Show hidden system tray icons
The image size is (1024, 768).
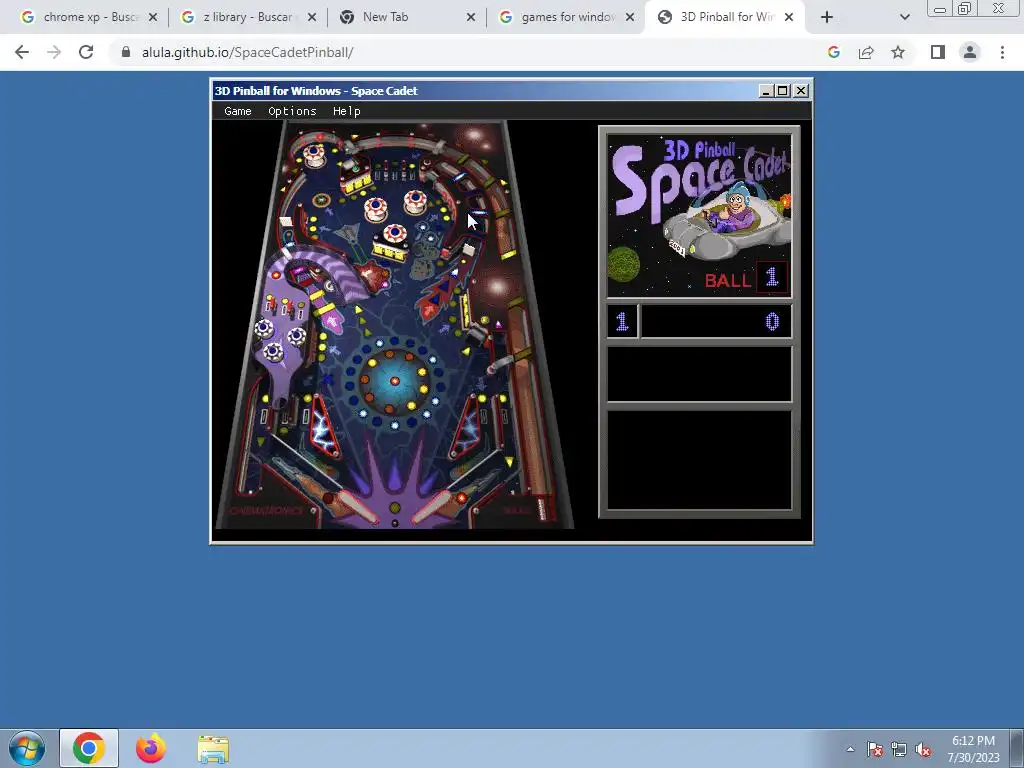[x=850, y=749]
